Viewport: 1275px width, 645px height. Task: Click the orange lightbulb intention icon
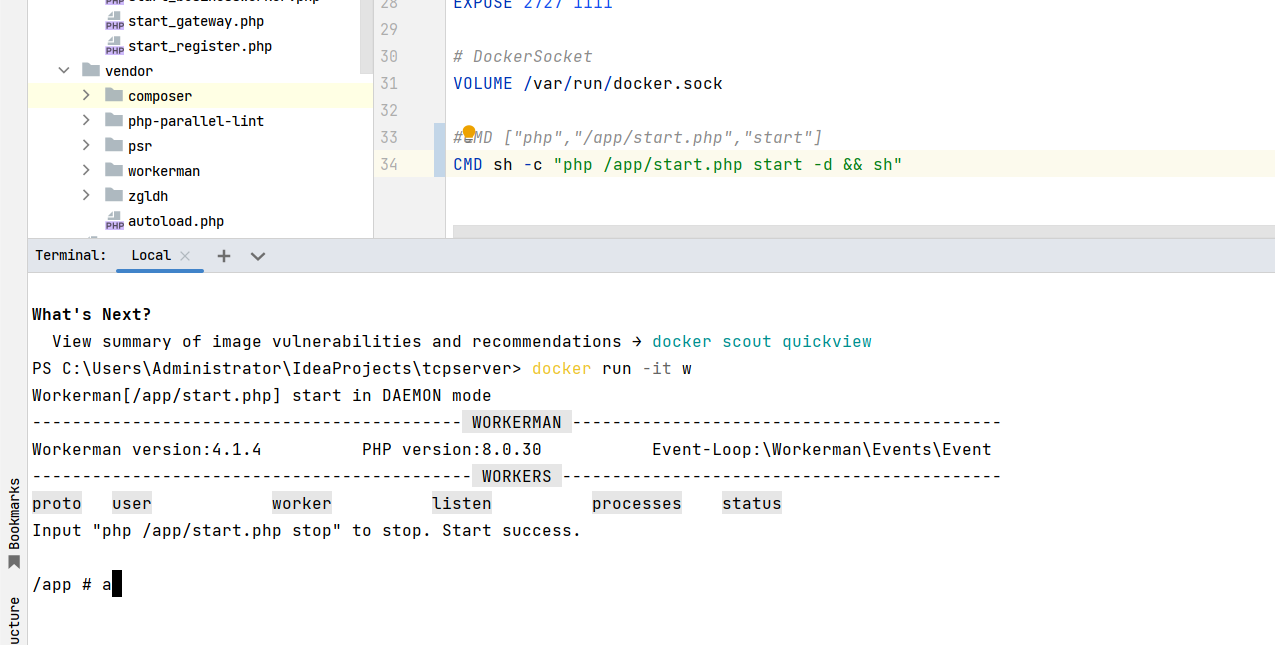(x=469, y=133)
